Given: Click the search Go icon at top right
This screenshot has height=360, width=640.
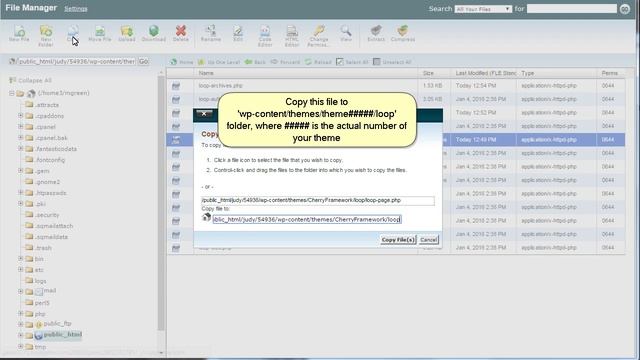Looking at the screenshot, I should [624, 9].
